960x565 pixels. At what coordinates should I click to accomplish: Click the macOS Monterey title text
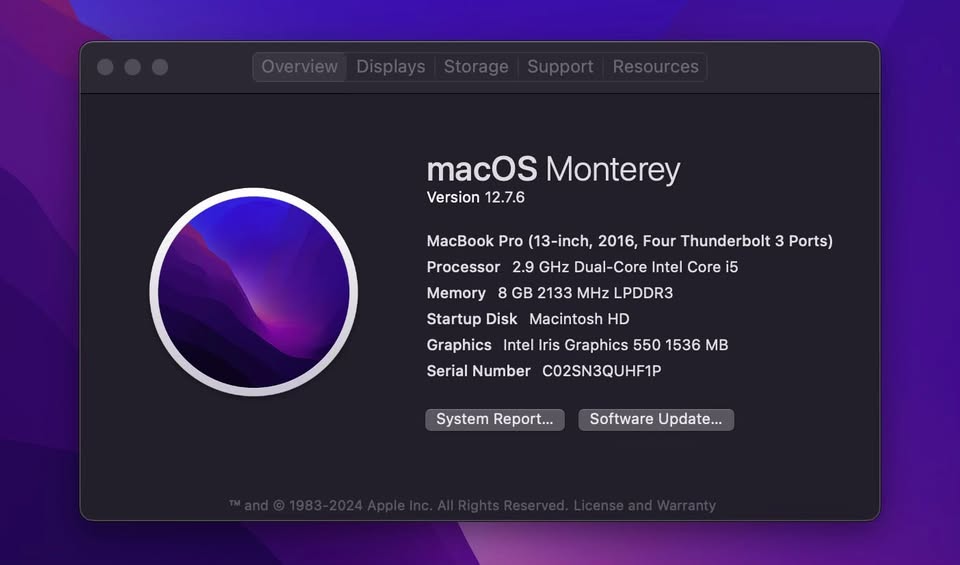click(x=553, y=169)
